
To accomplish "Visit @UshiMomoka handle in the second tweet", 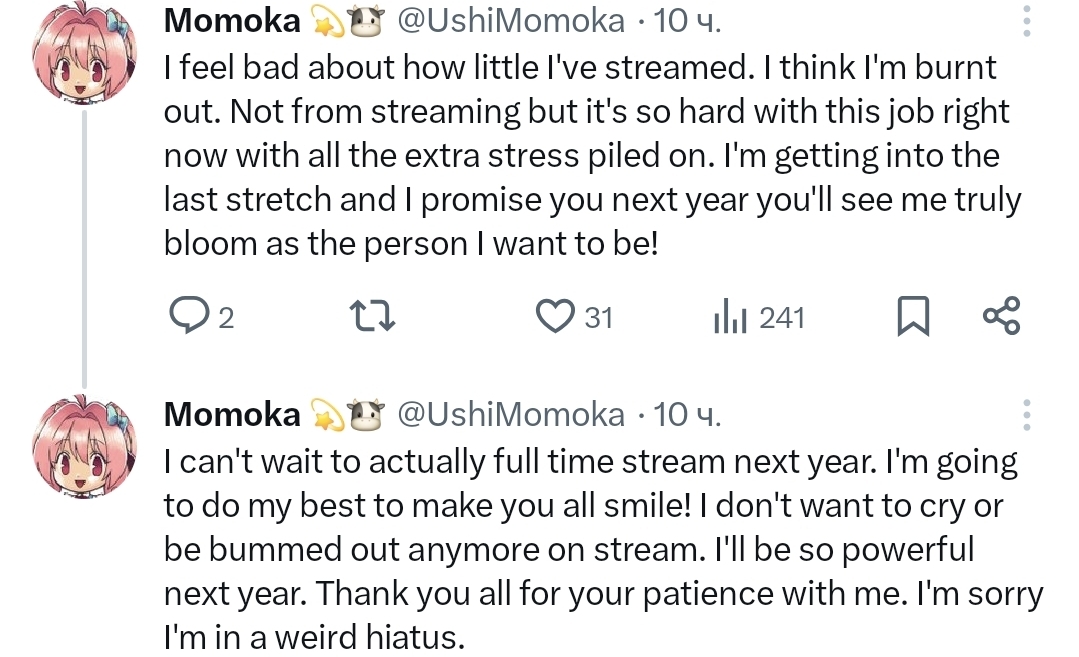I will point(511,414).
